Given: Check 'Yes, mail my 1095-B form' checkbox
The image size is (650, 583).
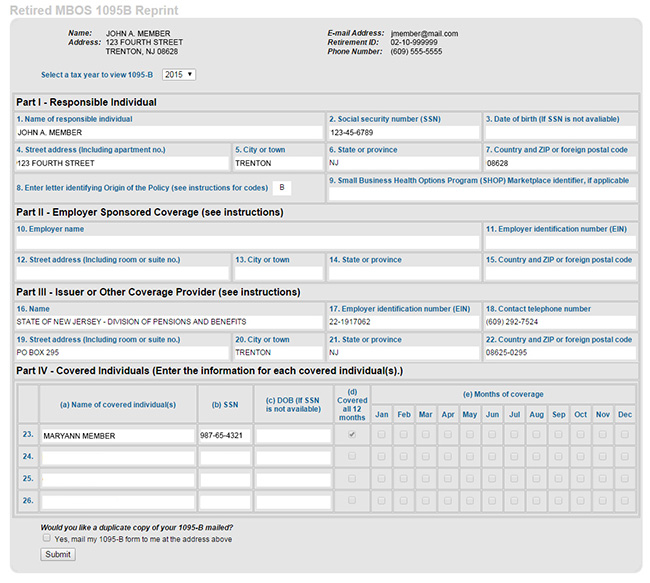Looking at the screenshot, I should click(46, 538).
